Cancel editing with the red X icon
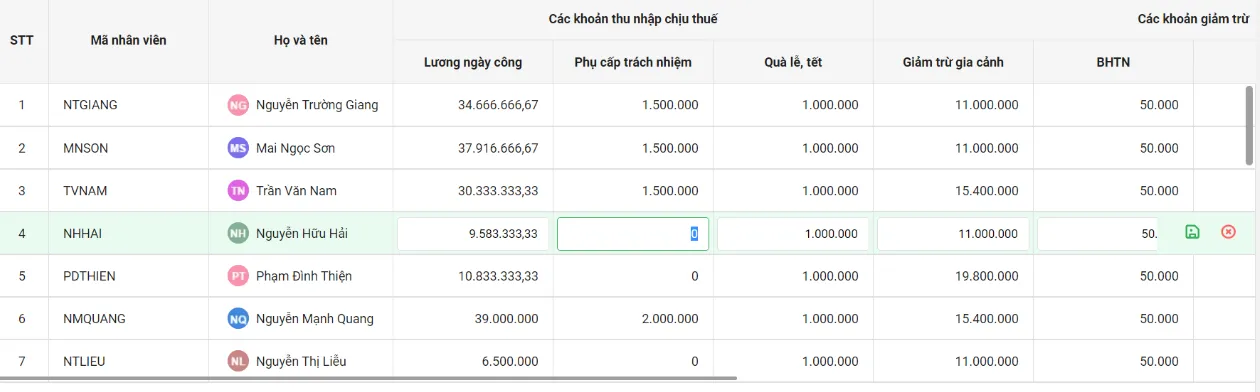The image size is (1260, 392). click(x=1228, y=232)
